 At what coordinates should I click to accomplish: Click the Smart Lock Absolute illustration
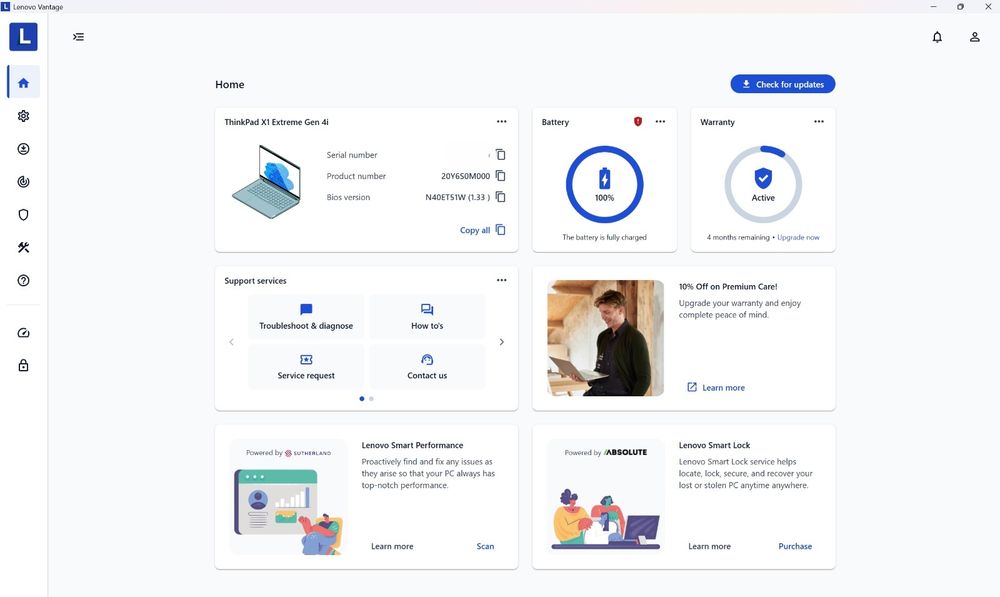[x=605, y=497]
